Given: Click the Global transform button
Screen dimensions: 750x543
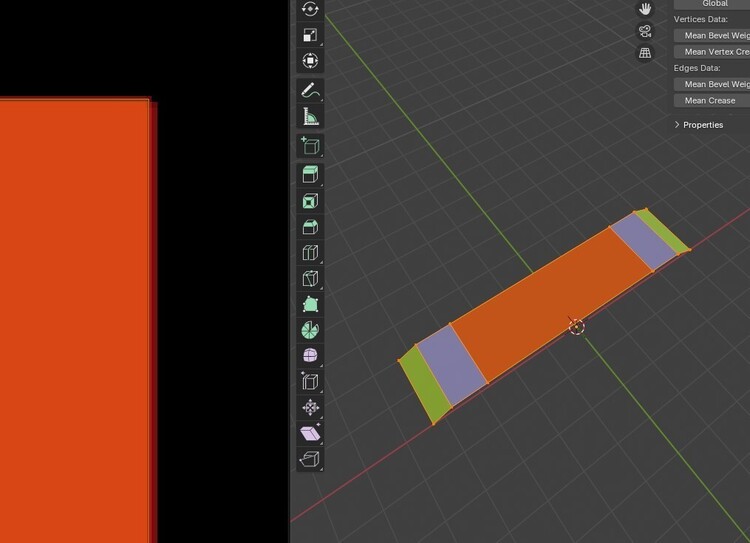Looking at the screenshot, I should [x=714, y=4].
